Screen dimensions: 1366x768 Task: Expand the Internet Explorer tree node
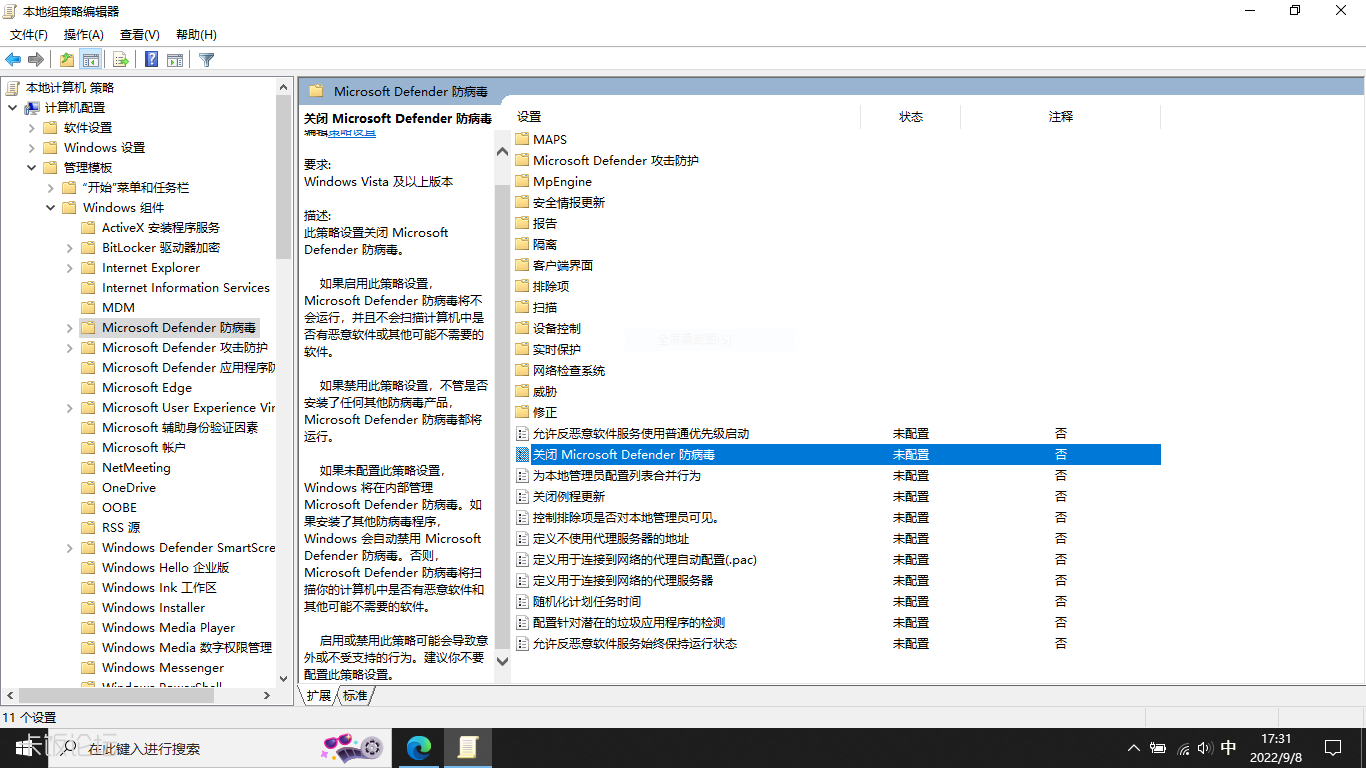tap(70, 268)
